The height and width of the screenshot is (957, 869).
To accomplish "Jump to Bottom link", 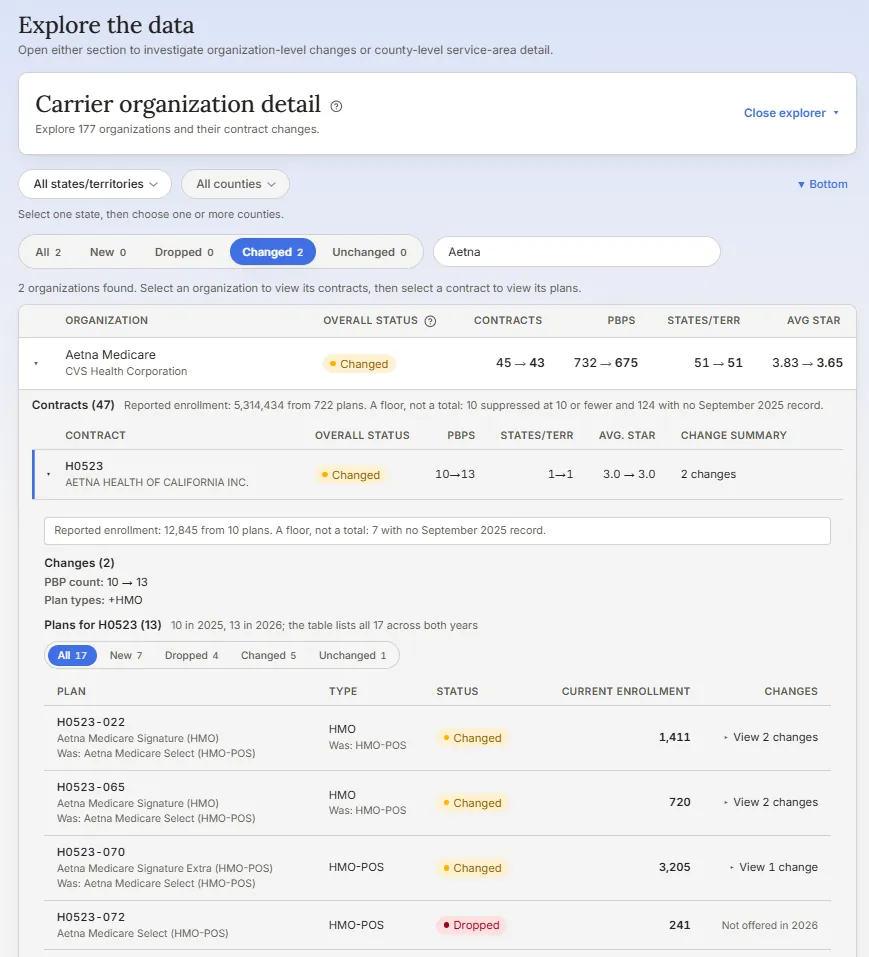I will (822, 184).
